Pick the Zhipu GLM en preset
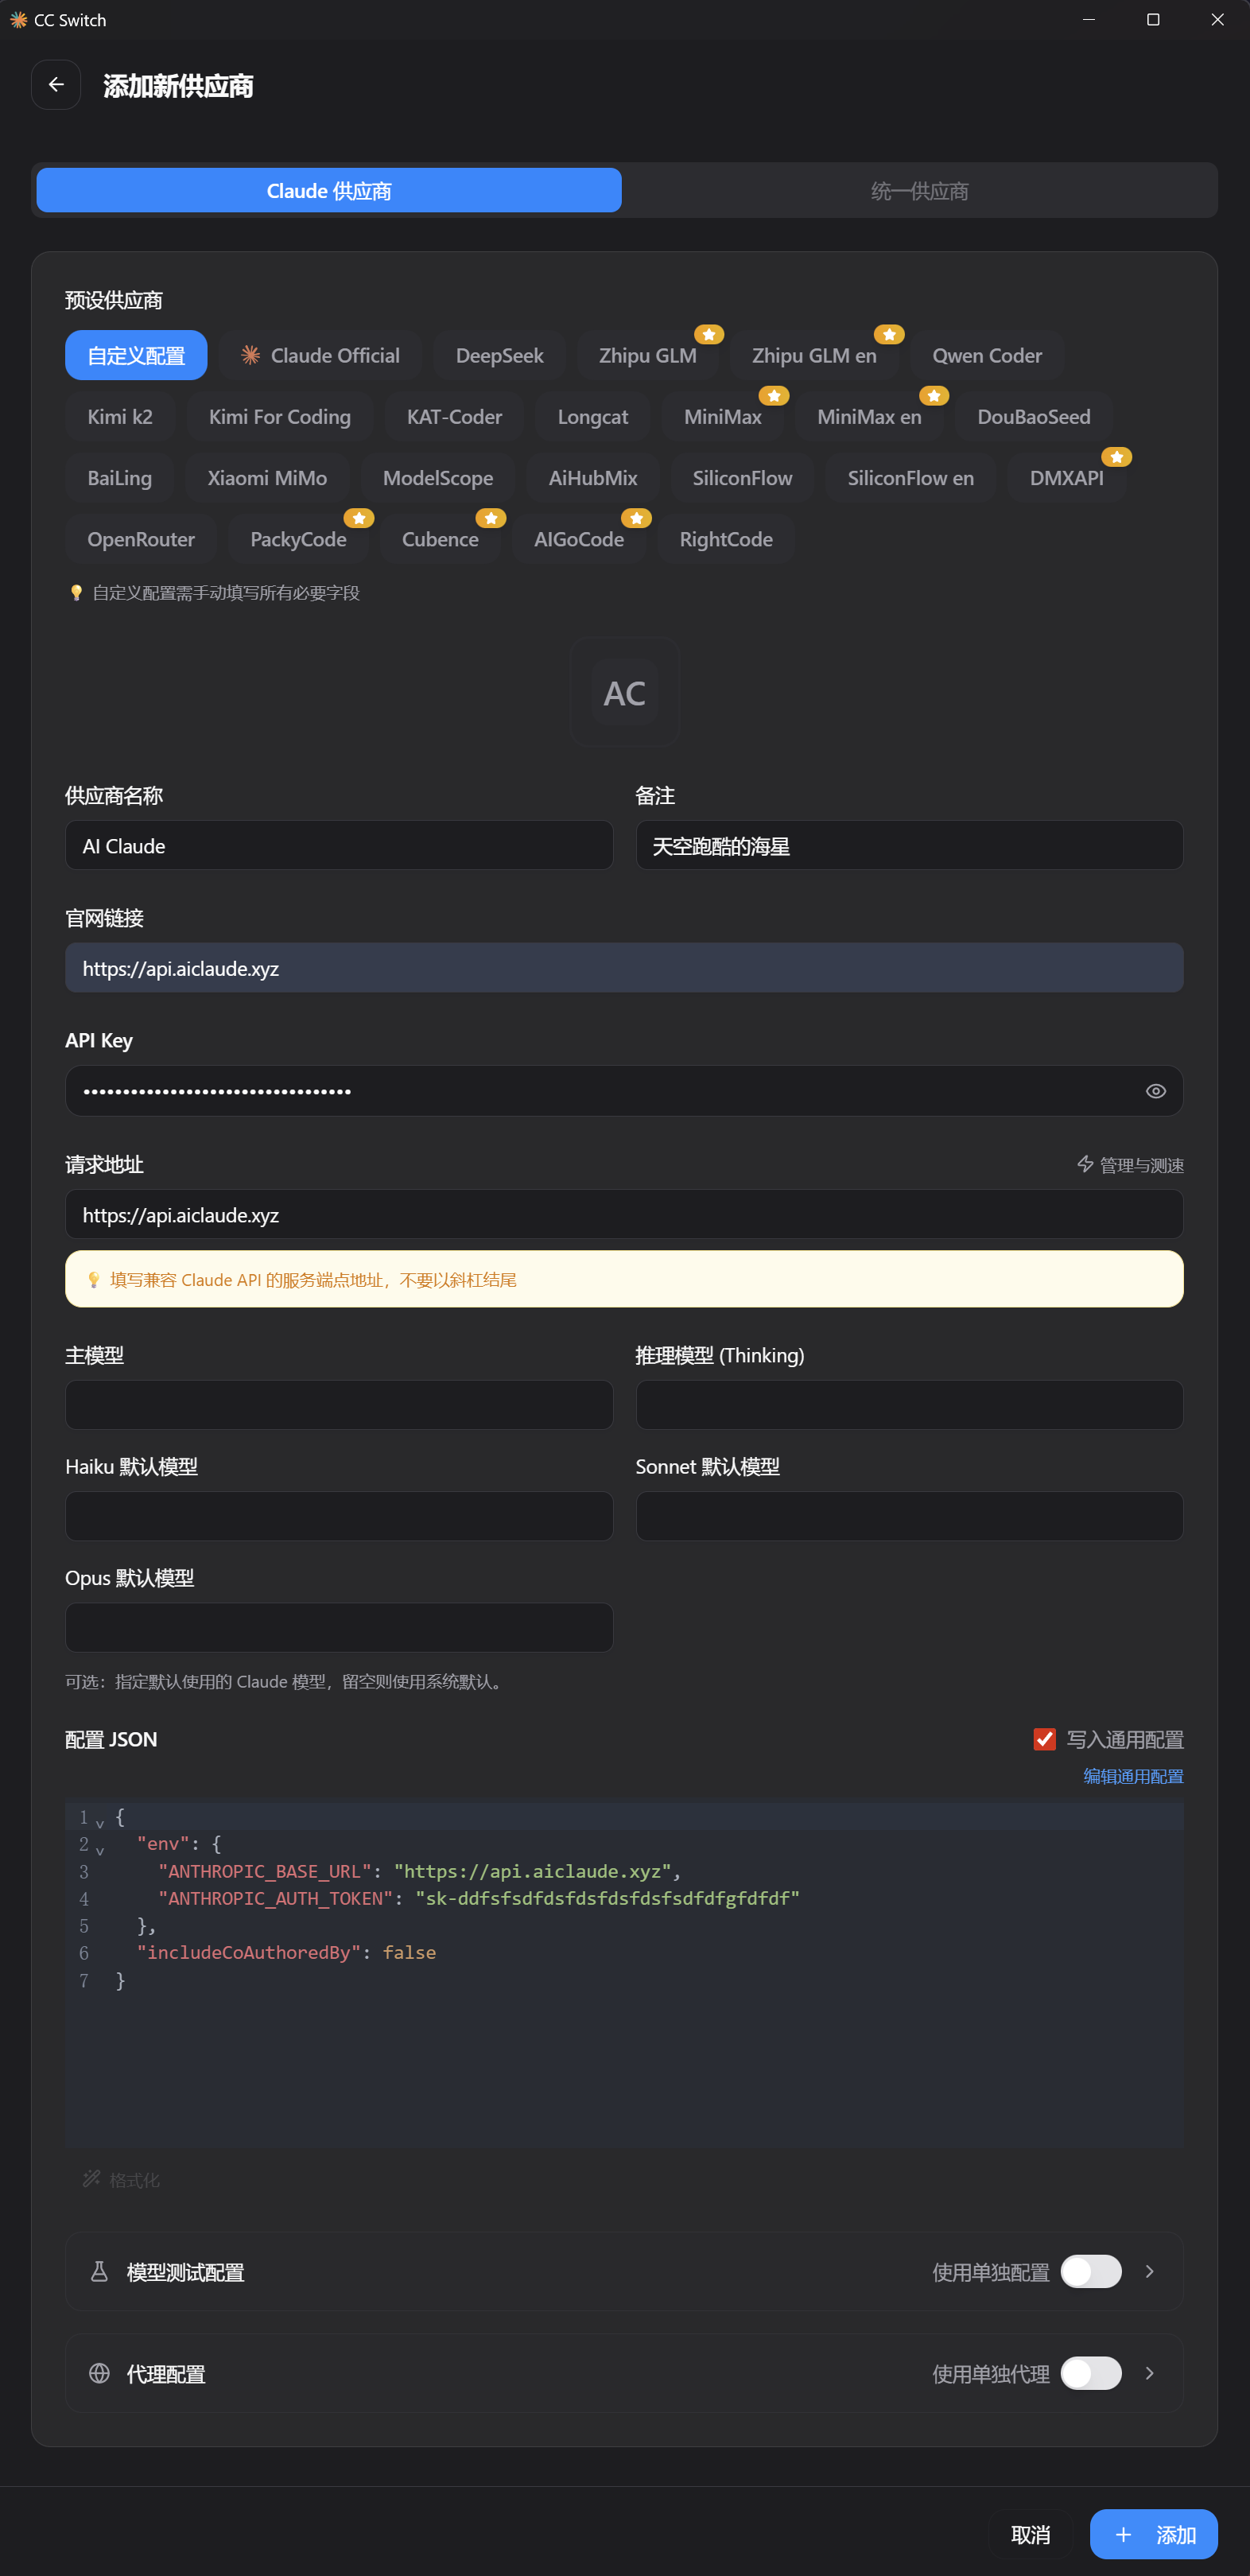The width and height of the screenshot is (1250, 2576). [814, 355]
